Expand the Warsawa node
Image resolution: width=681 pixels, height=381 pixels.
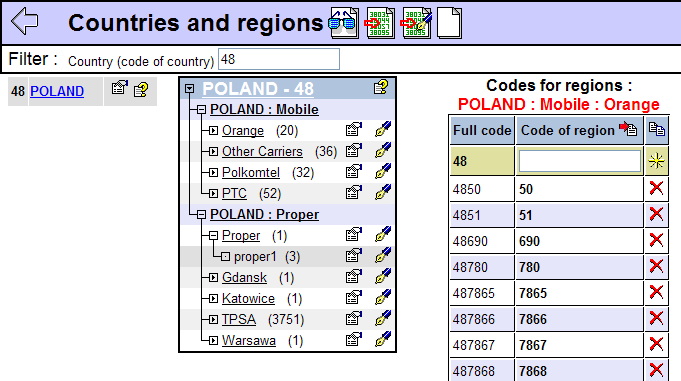coord(213,340)
